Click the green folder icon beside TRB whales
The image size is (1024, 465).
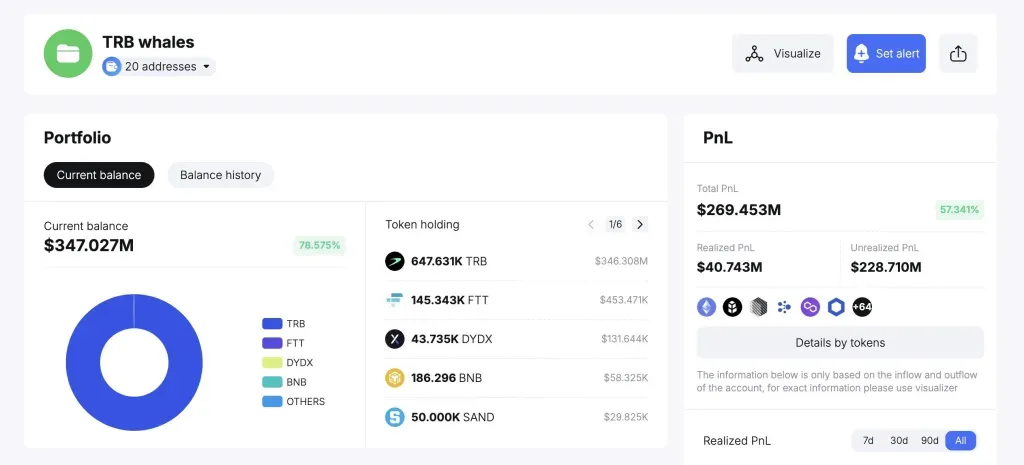click(68, 54)
